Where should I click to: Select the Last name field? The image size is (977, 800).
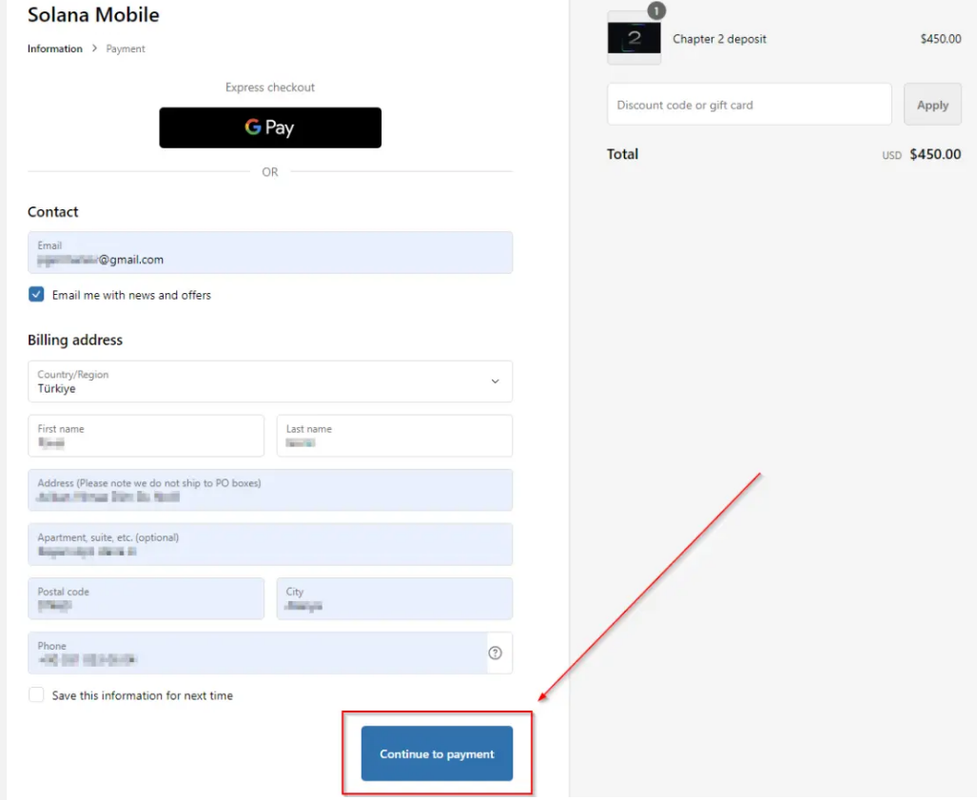click(394, 436)
